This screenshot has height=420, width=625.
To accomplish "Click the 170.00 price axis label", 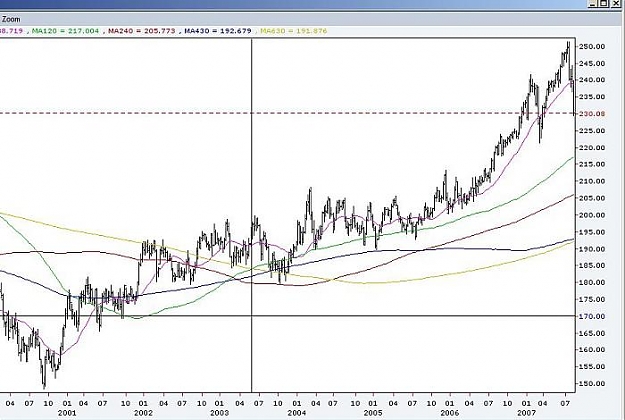I will (x=592, y=316).
